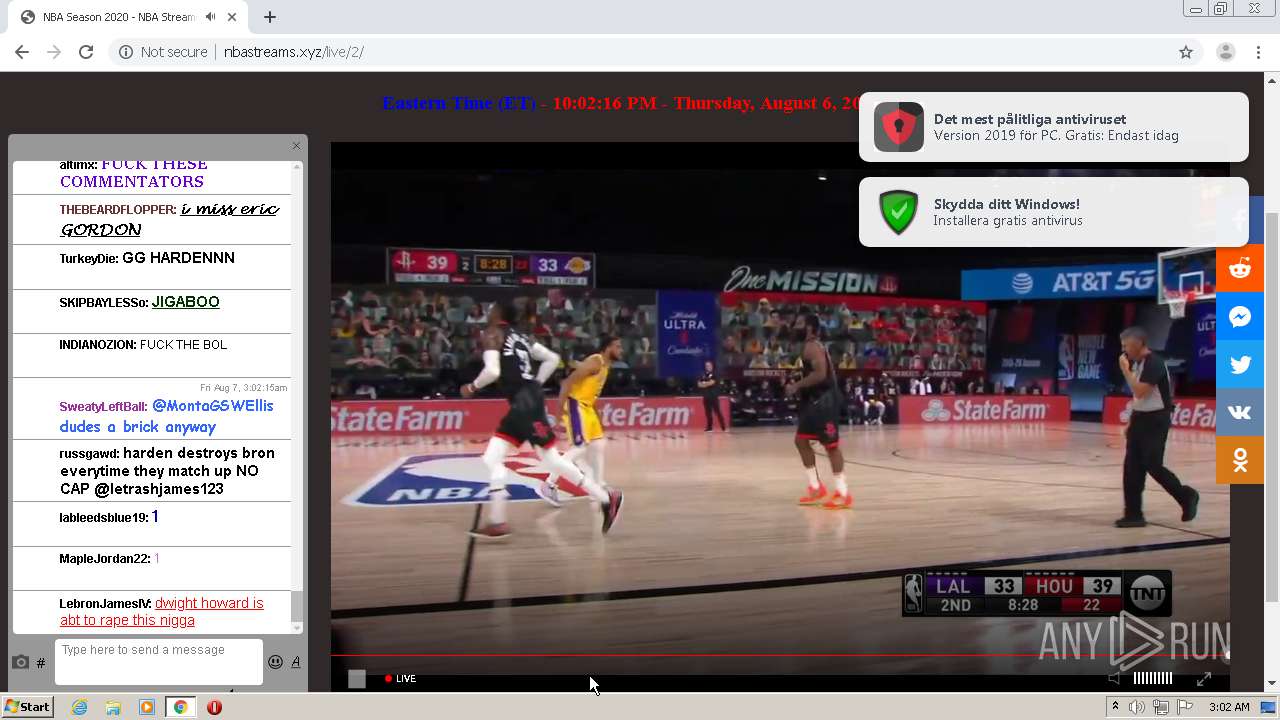Click username THEBEARDFLOPPER in chat
Image resolution: width=1280 pixels, height=720 pixels.
coord(118,210)
